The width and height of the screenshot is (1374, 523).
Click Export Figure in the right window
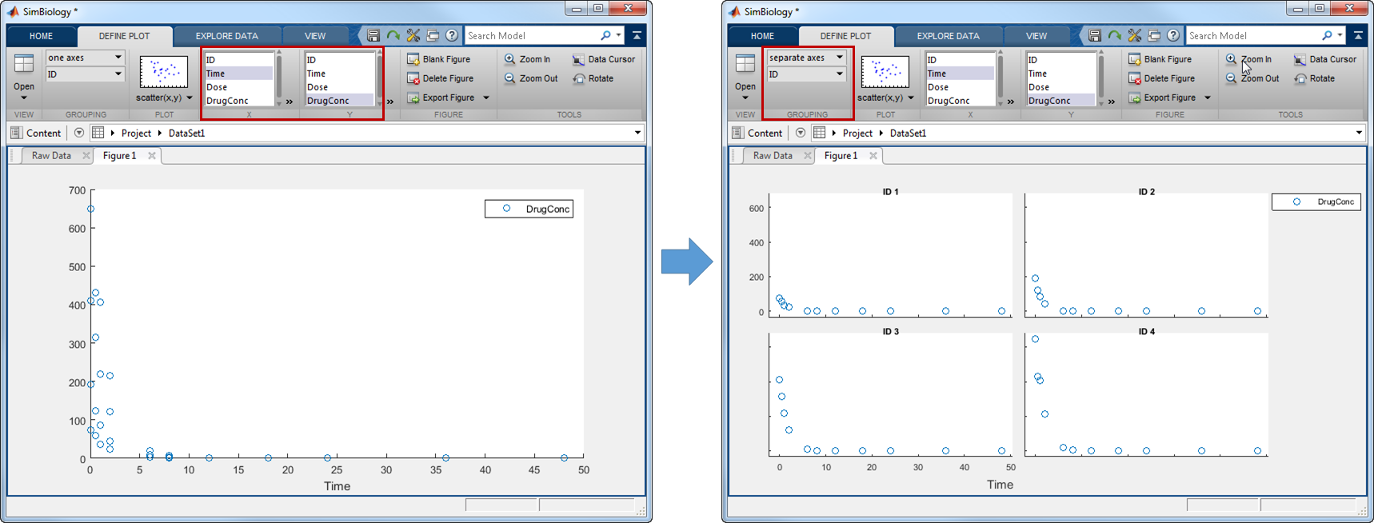1163,98
